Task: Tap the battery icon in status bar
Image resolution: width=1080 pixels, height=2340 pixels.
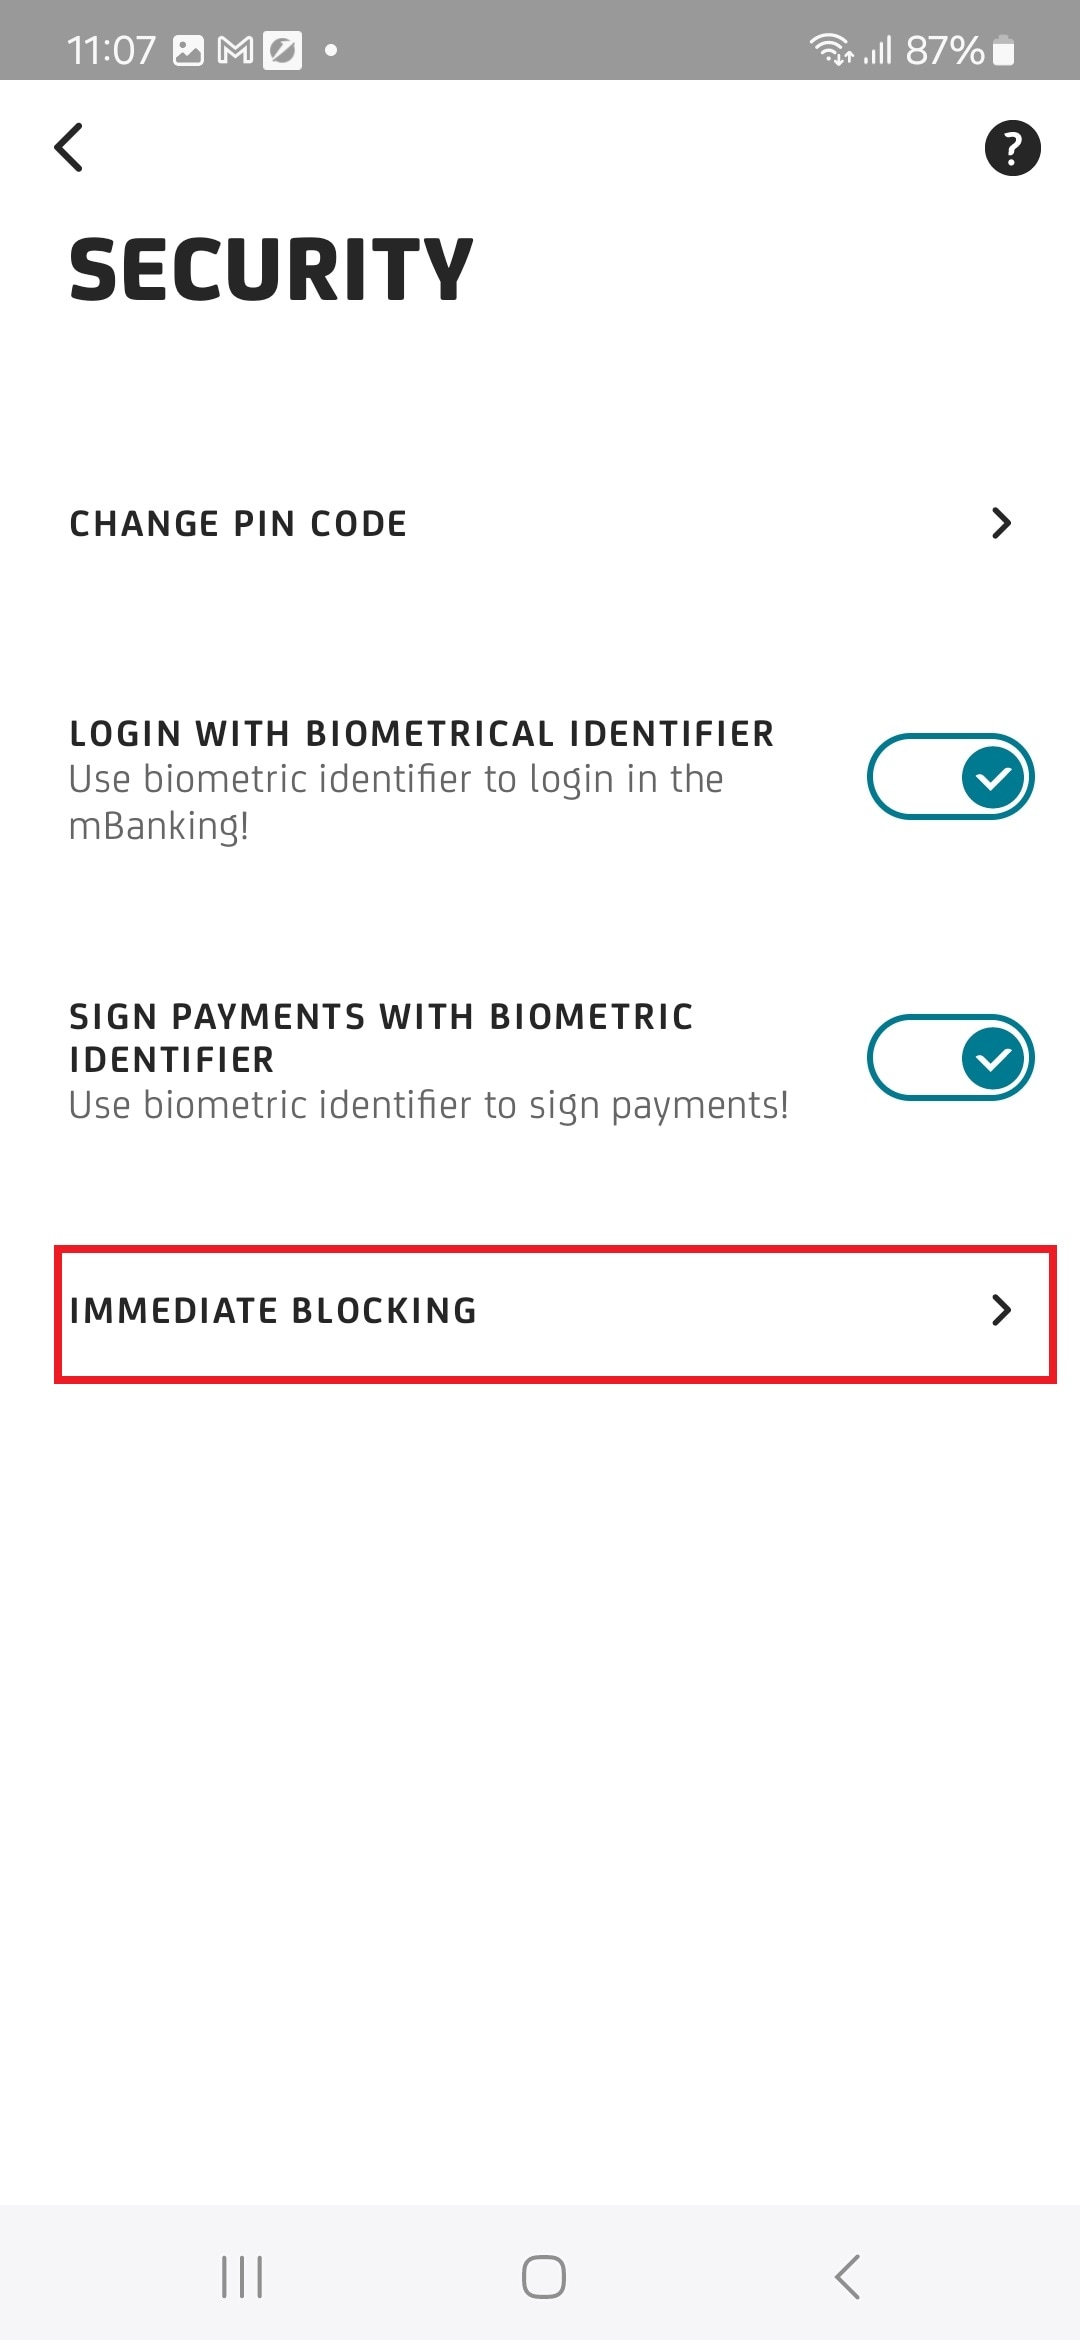Action: coord(1004,50)
